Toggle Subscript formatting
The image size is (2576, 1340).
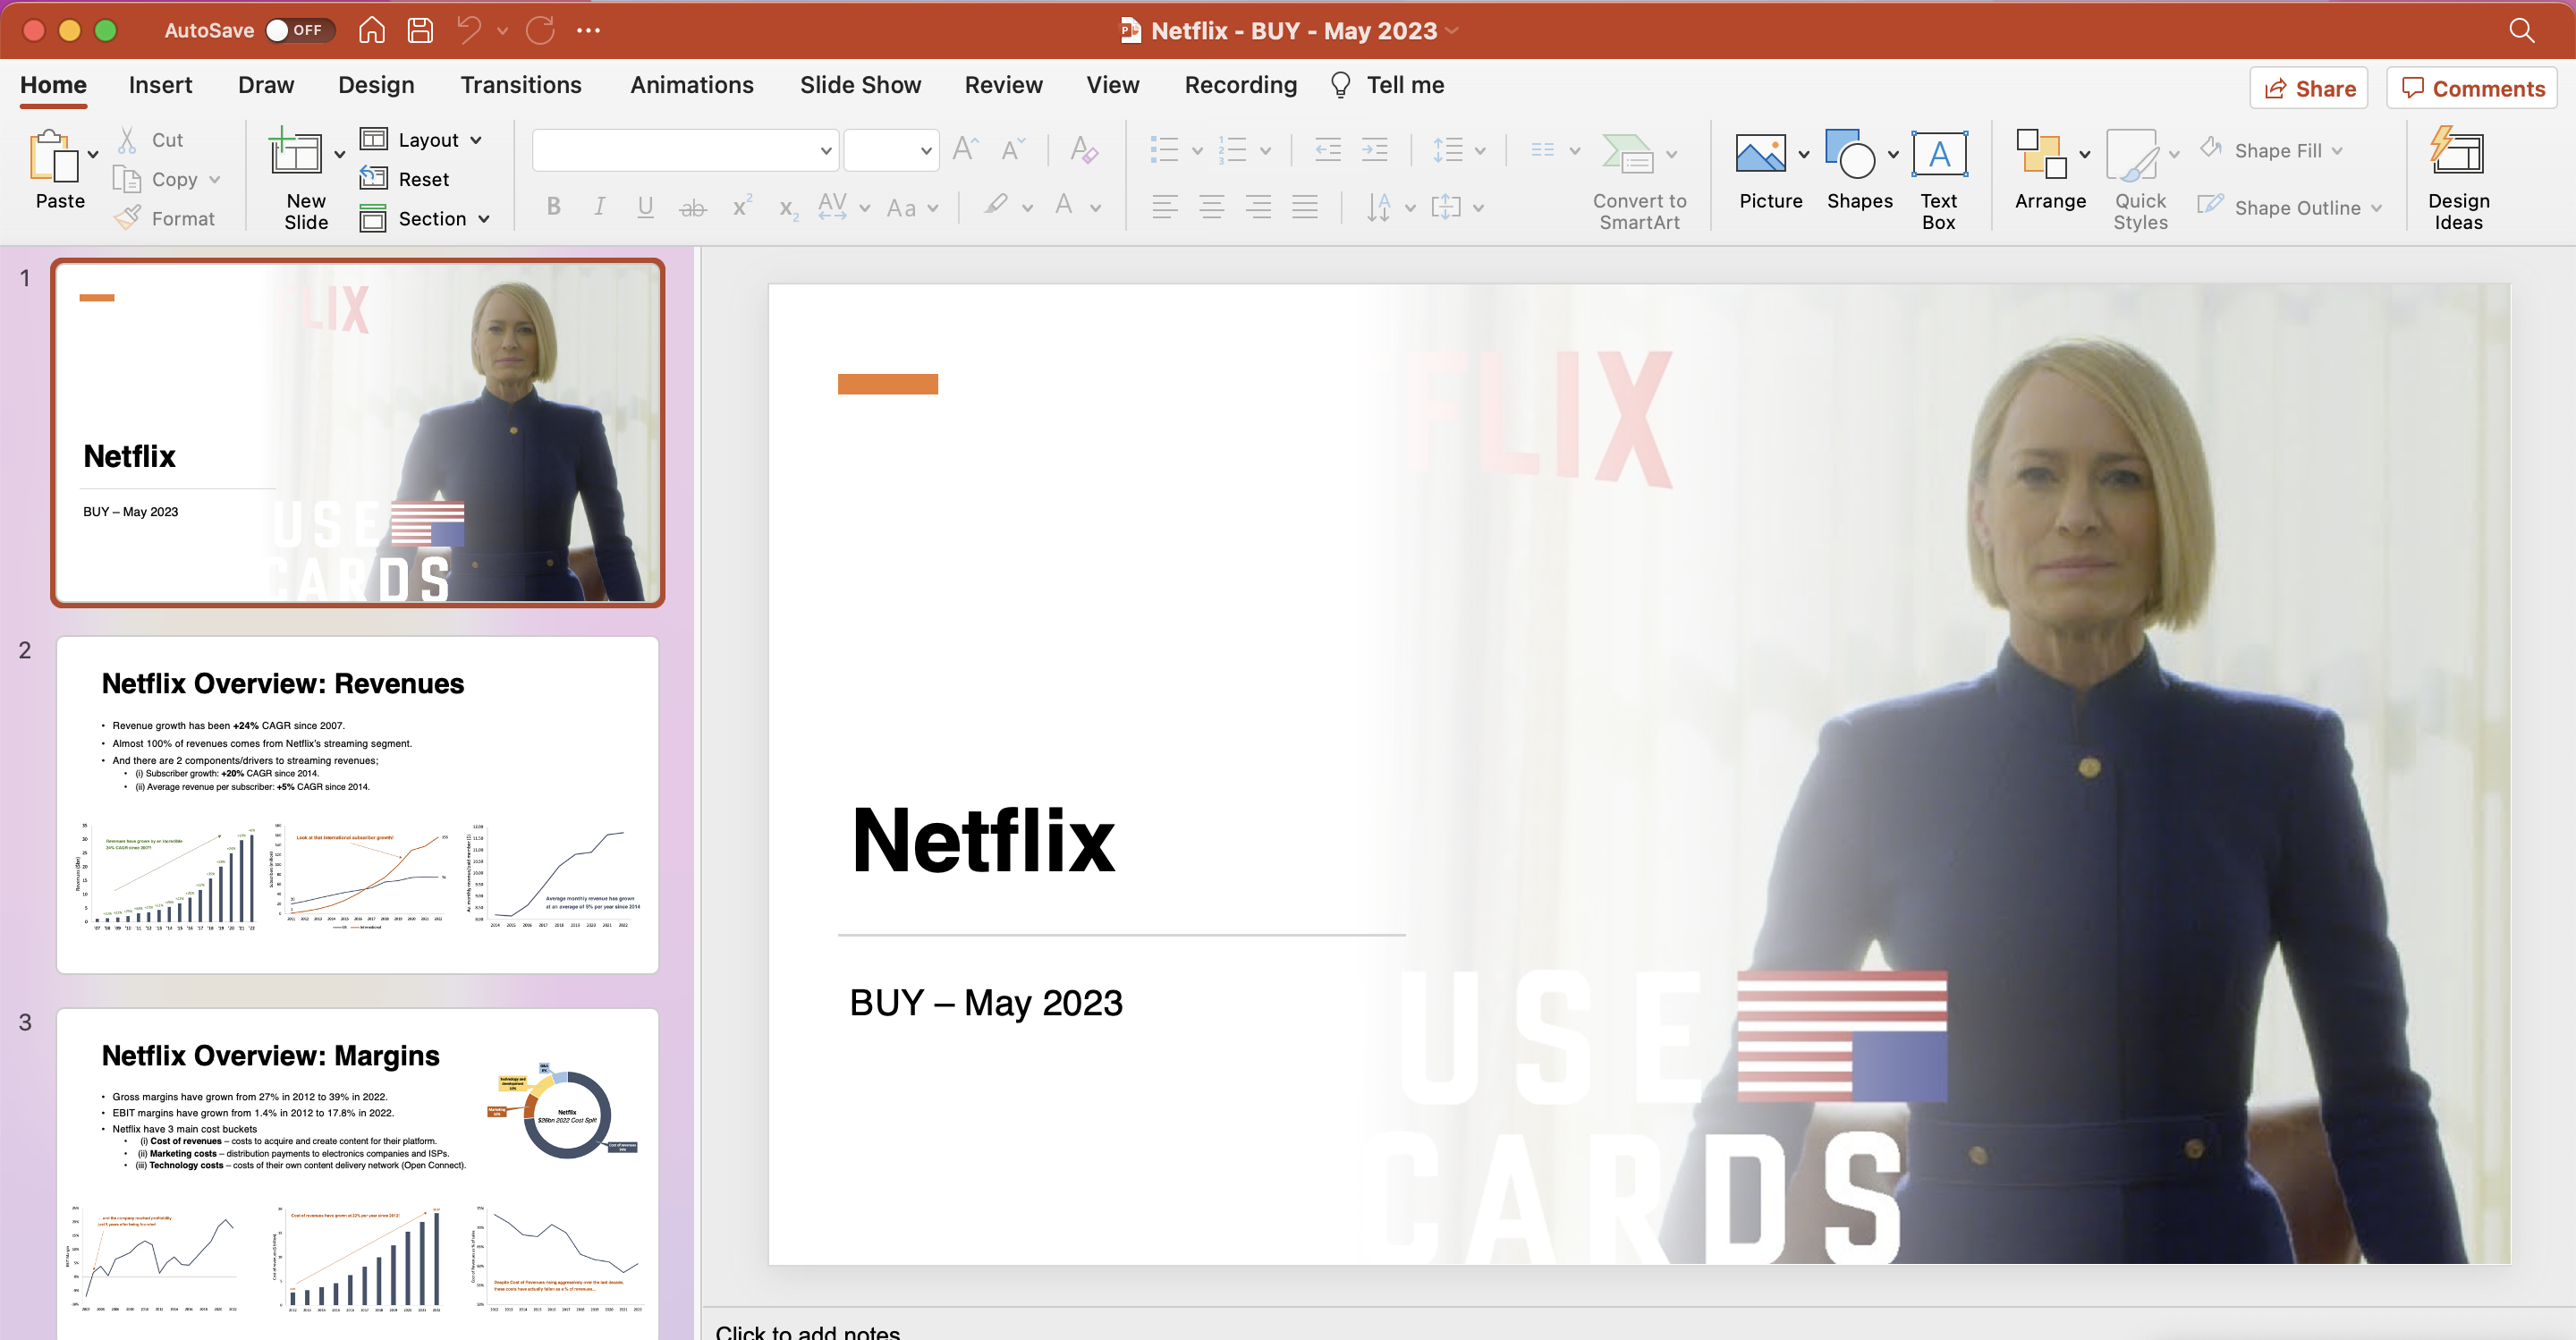pos(788,209)
